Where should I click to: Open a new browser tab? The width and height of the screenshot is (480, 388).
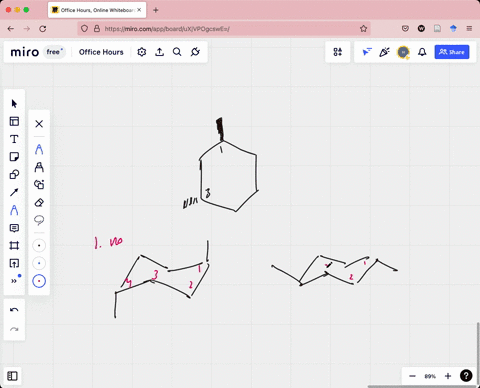[x=156, y=10]
